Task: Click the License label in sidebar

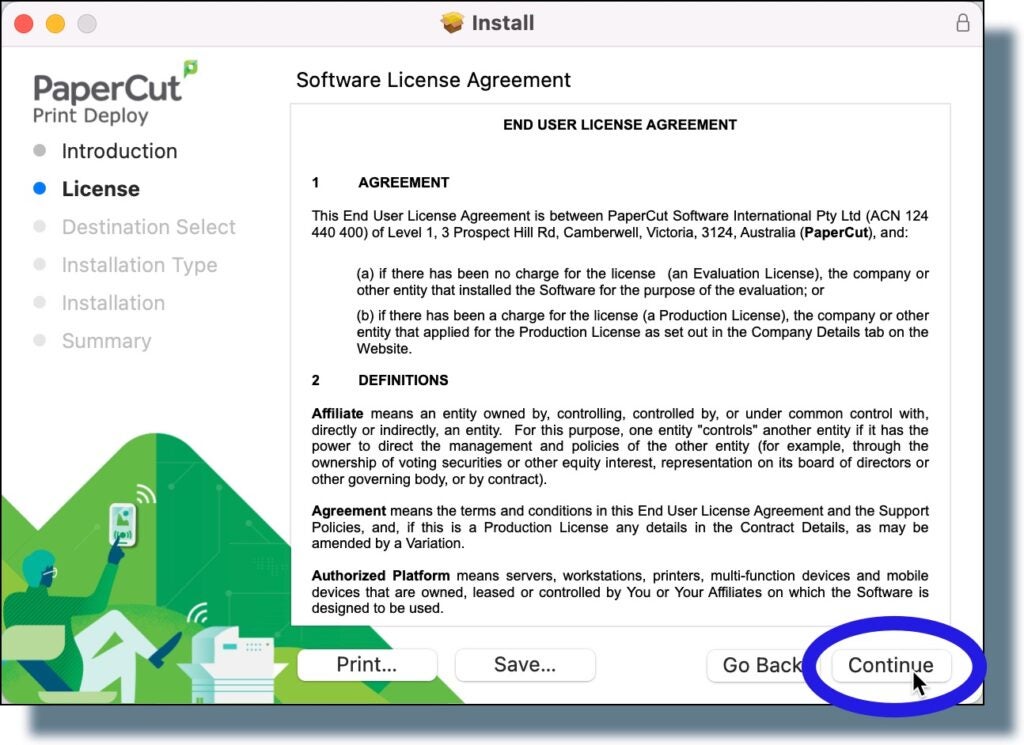Action: pyautogui.click(x=103, y=189)
